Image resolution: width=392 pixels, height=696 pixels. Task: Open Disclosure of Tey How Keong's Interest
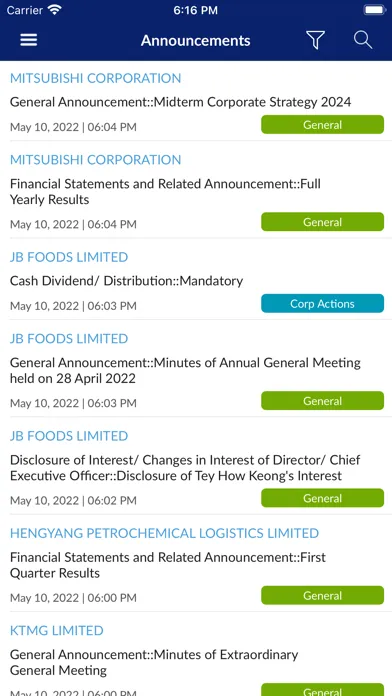coord(185,468)
